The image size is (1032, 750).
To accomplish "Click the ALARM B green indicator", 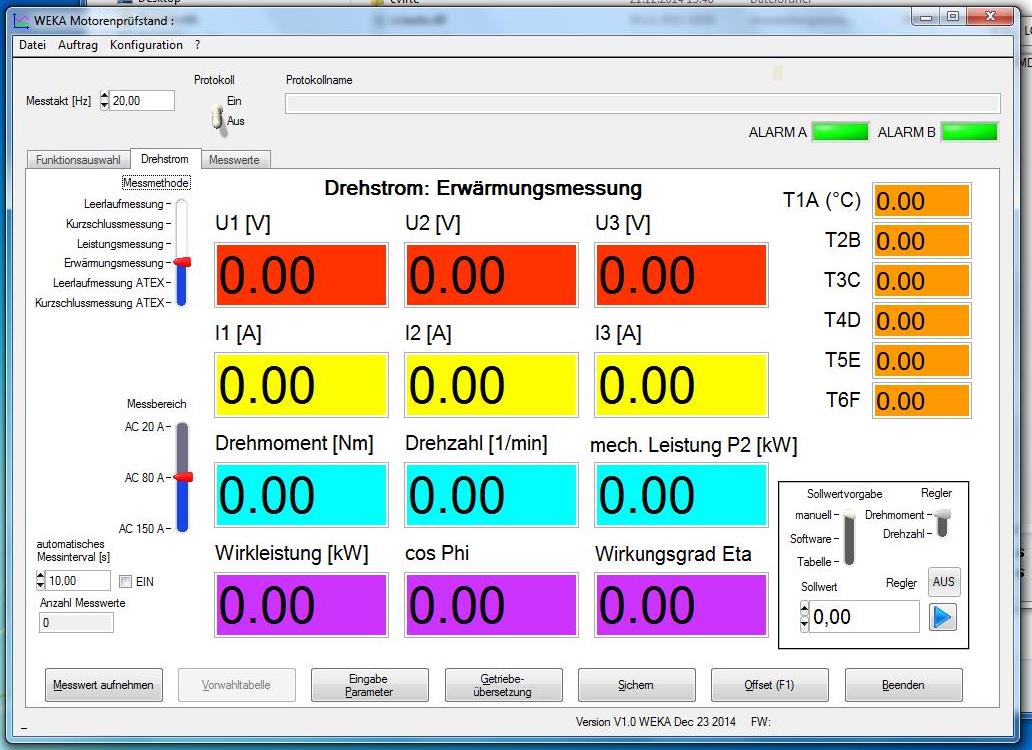I will (969, 132).
